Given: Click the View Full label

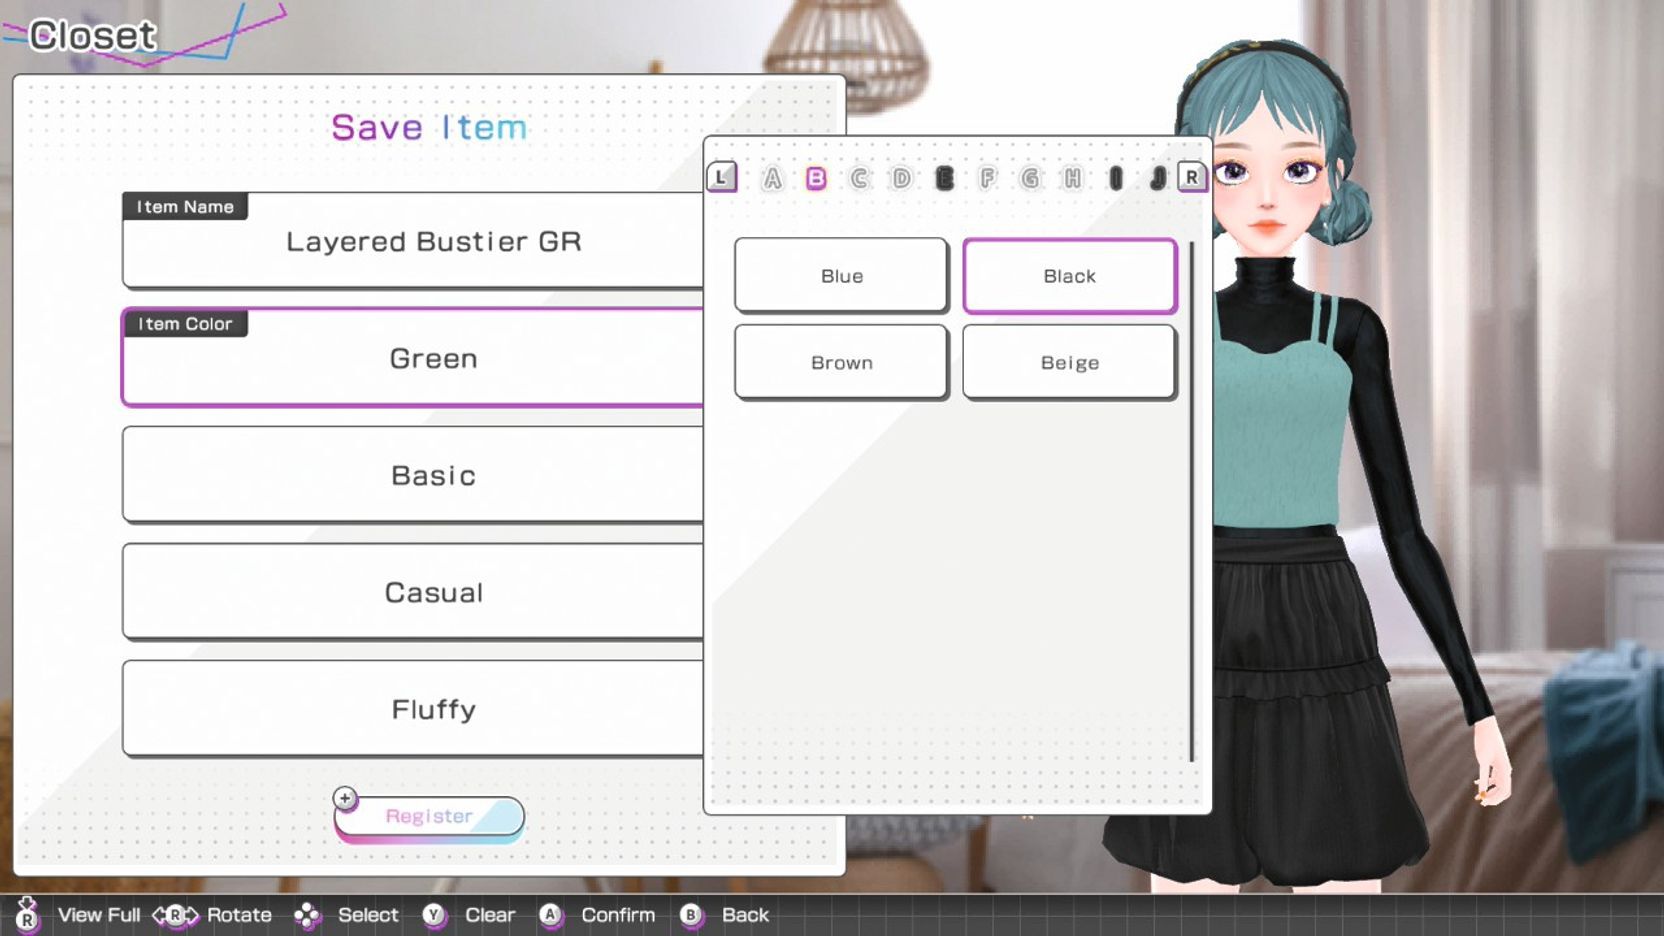Looking at the screenshot, I should click(99, 915).
